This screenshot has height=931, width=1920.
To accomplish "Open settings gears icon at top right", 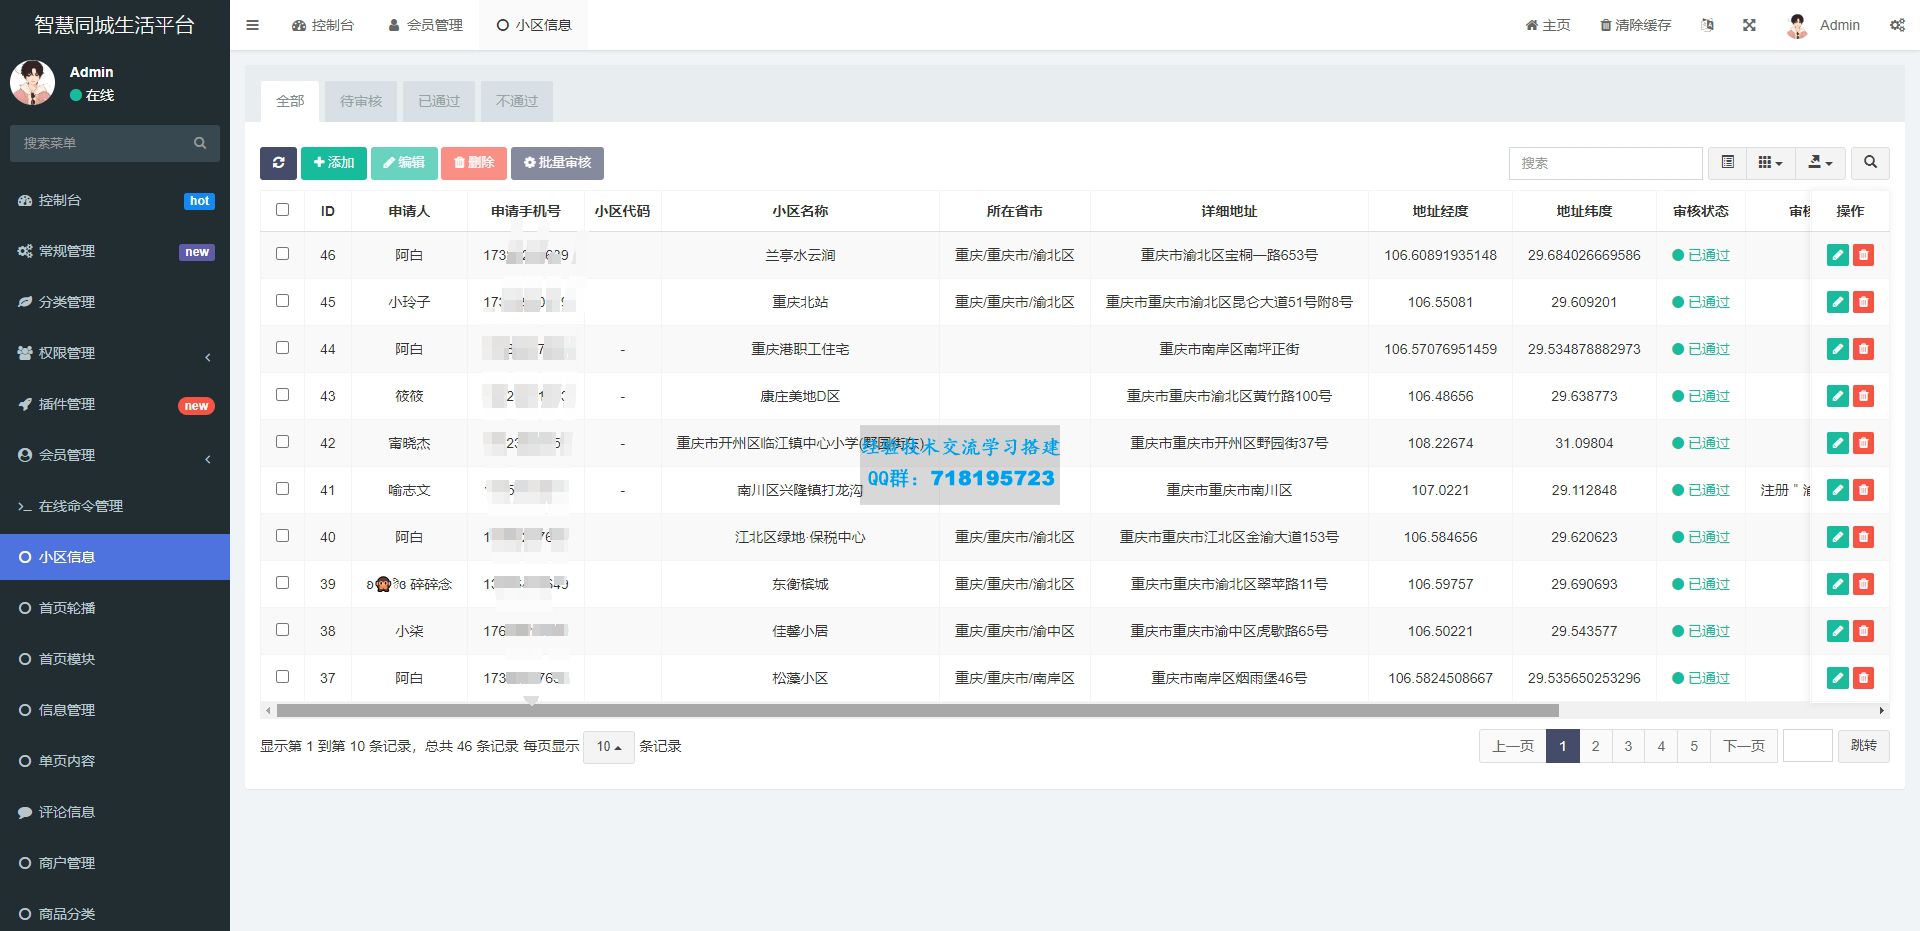I will tap(1897, 25).
